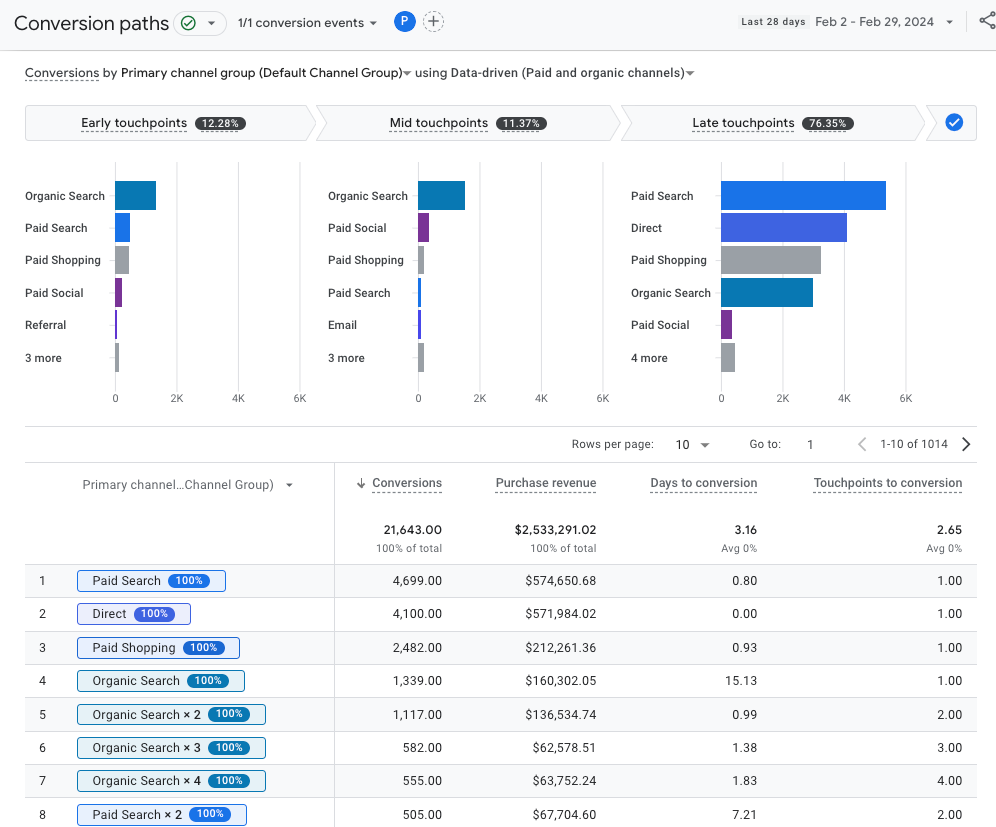This screenshot has width=996, height=827.
Task: Open the Rows per page dropdown
Action: tap(692, 445)
